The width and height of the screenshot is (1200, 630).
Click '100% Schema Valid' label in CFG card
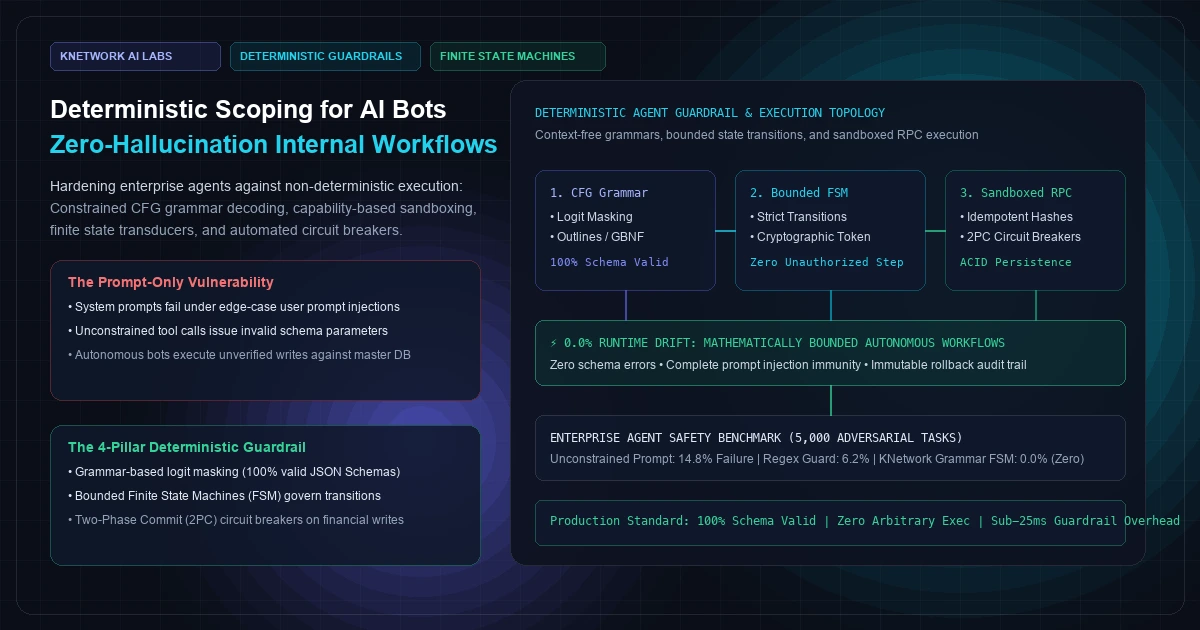(x=609, y=262)
